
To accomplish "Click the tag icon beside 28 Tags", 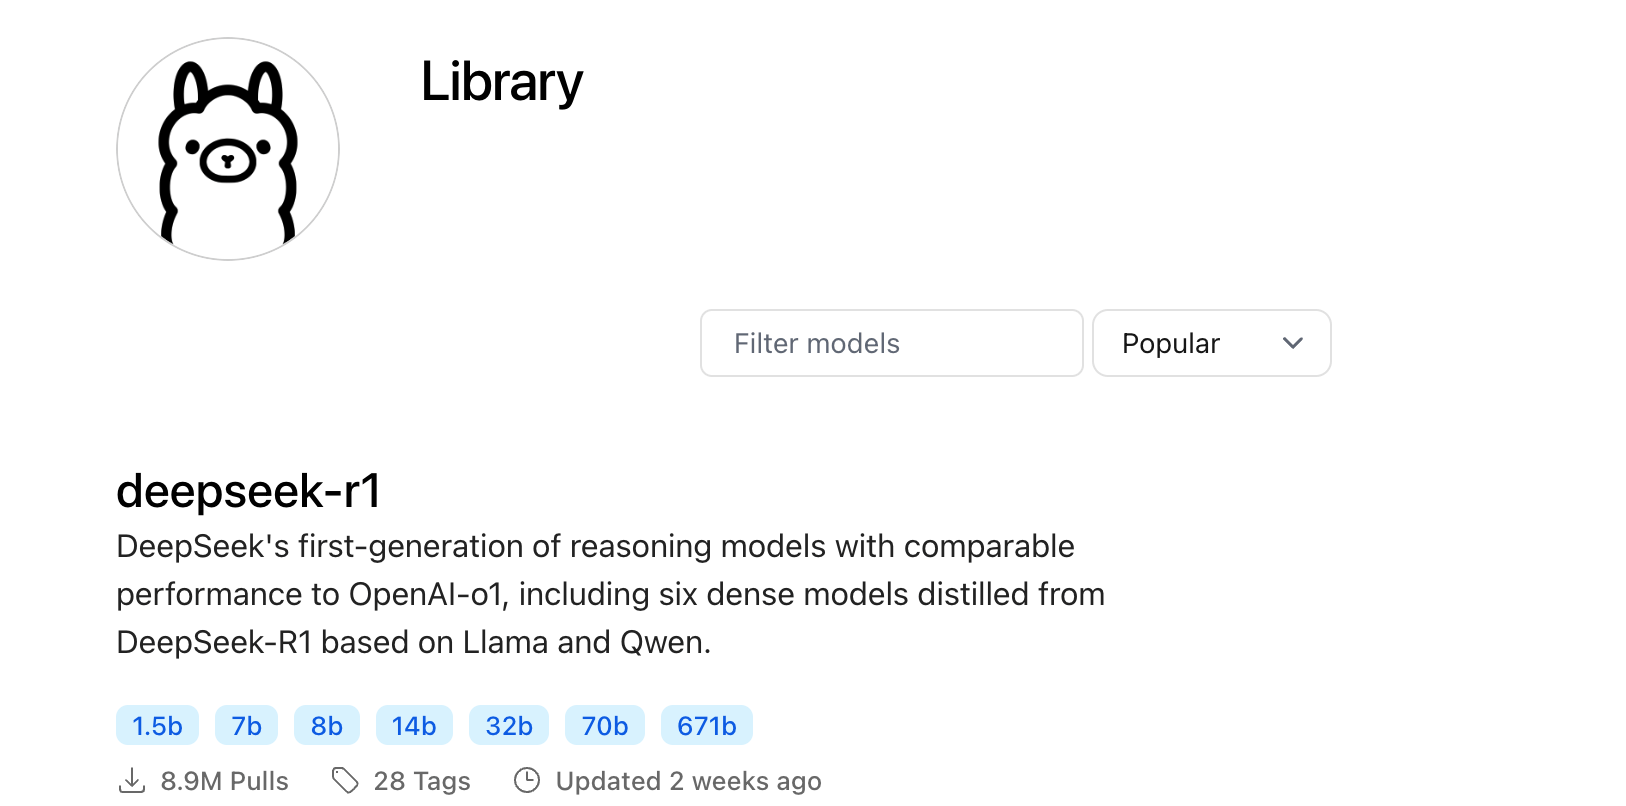I will coord(345,781).
